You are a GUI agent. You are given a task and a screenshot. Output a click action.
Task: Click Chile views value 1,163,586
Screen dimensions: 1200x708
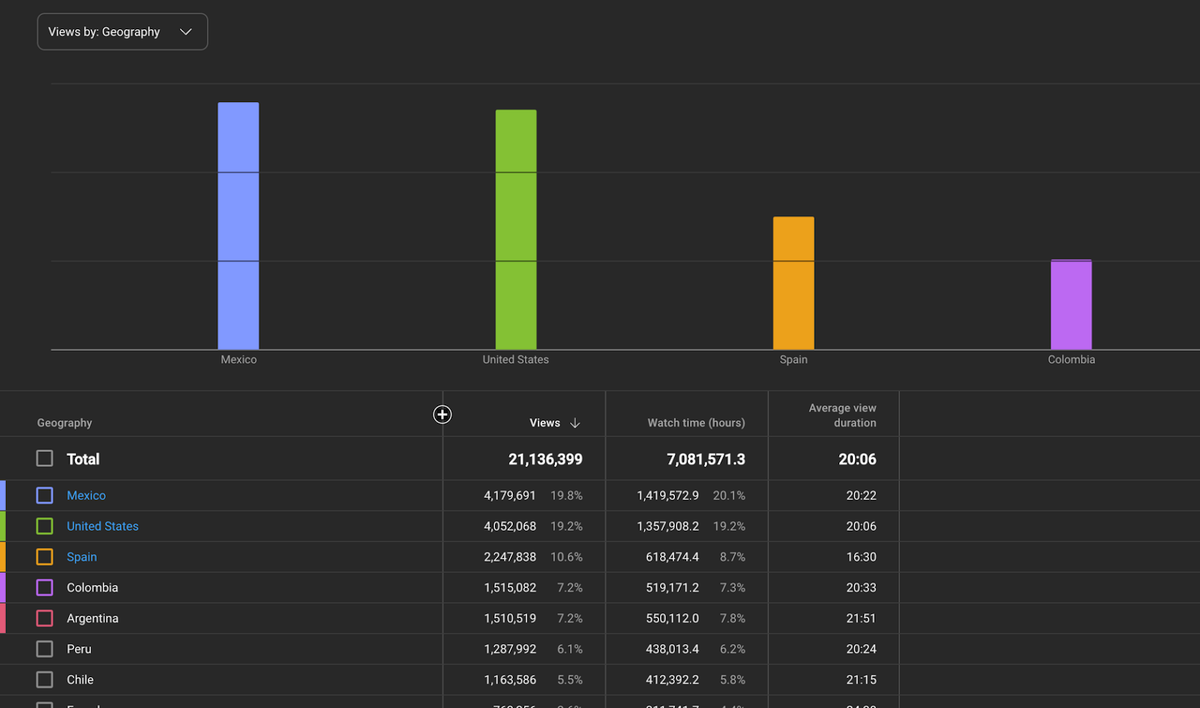click(x=510, y=680)
